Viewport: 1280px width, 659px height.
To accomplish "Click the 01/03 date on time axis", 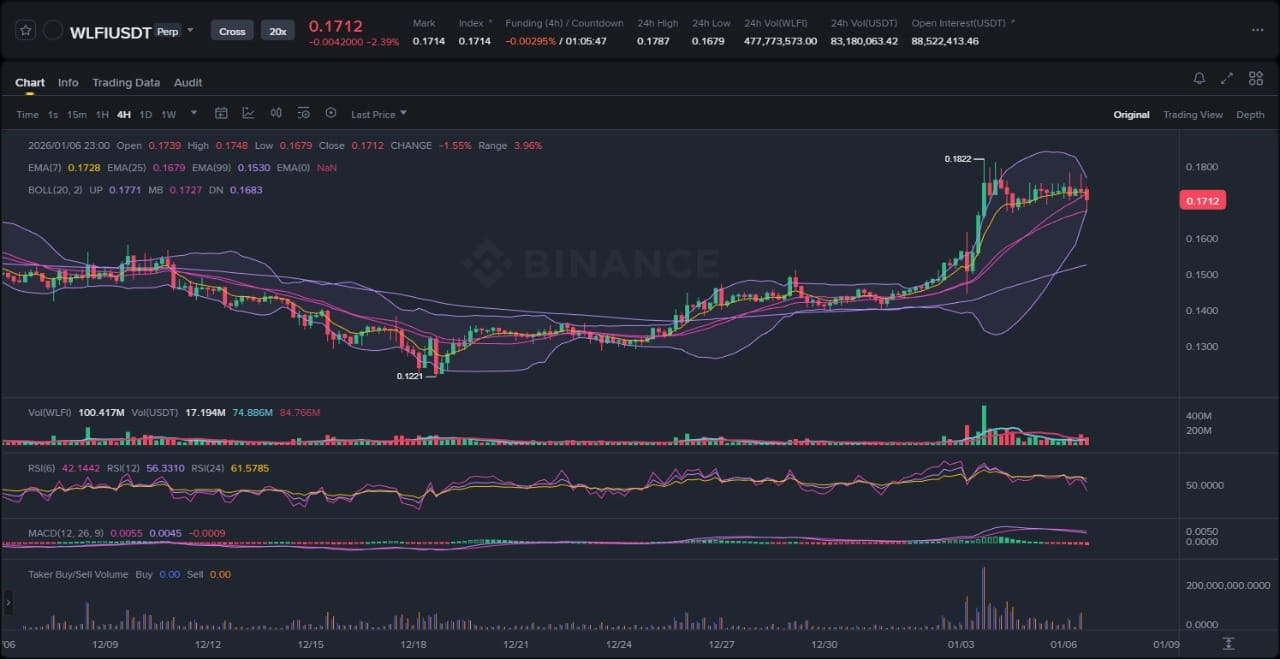I will point(961,644).
